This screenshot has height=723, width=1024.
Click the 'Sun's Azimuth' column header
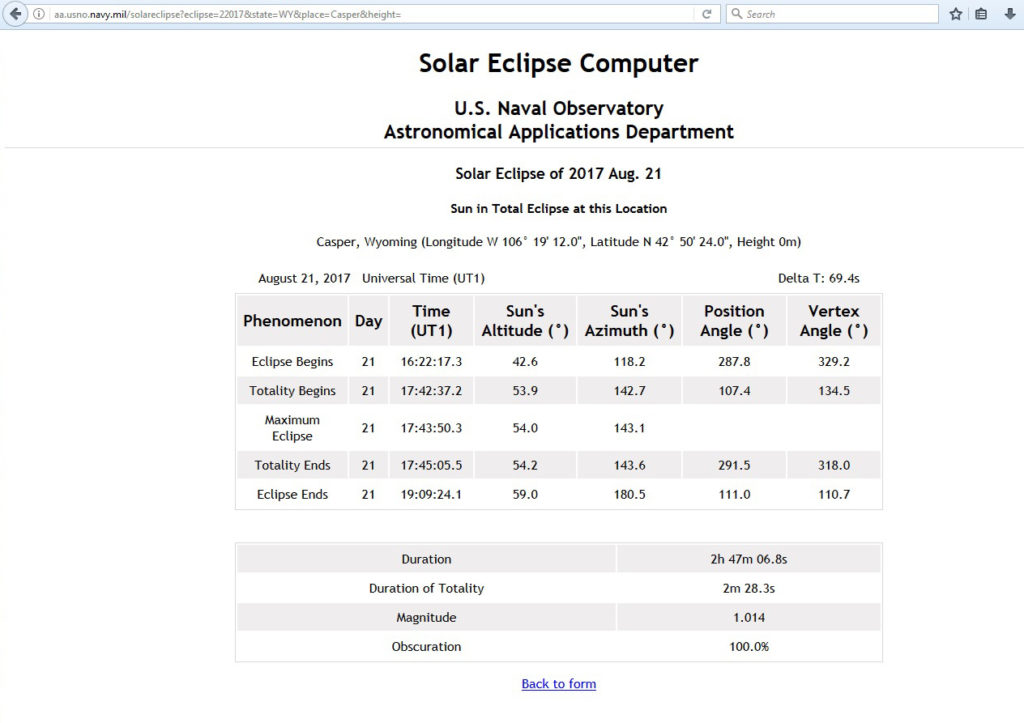click(x=629, y=320)
